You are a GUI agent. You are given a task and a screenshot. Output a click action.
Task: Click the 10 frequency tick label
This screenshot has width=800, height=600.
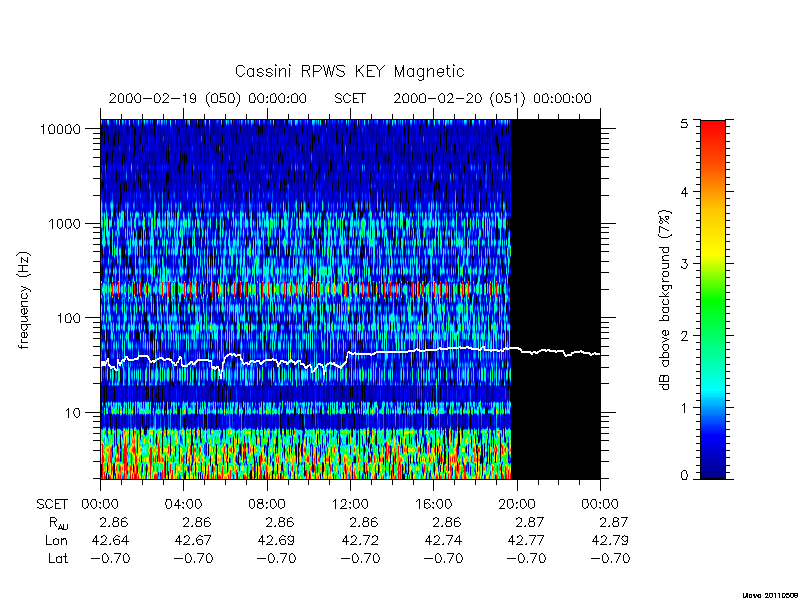point(73,412)
